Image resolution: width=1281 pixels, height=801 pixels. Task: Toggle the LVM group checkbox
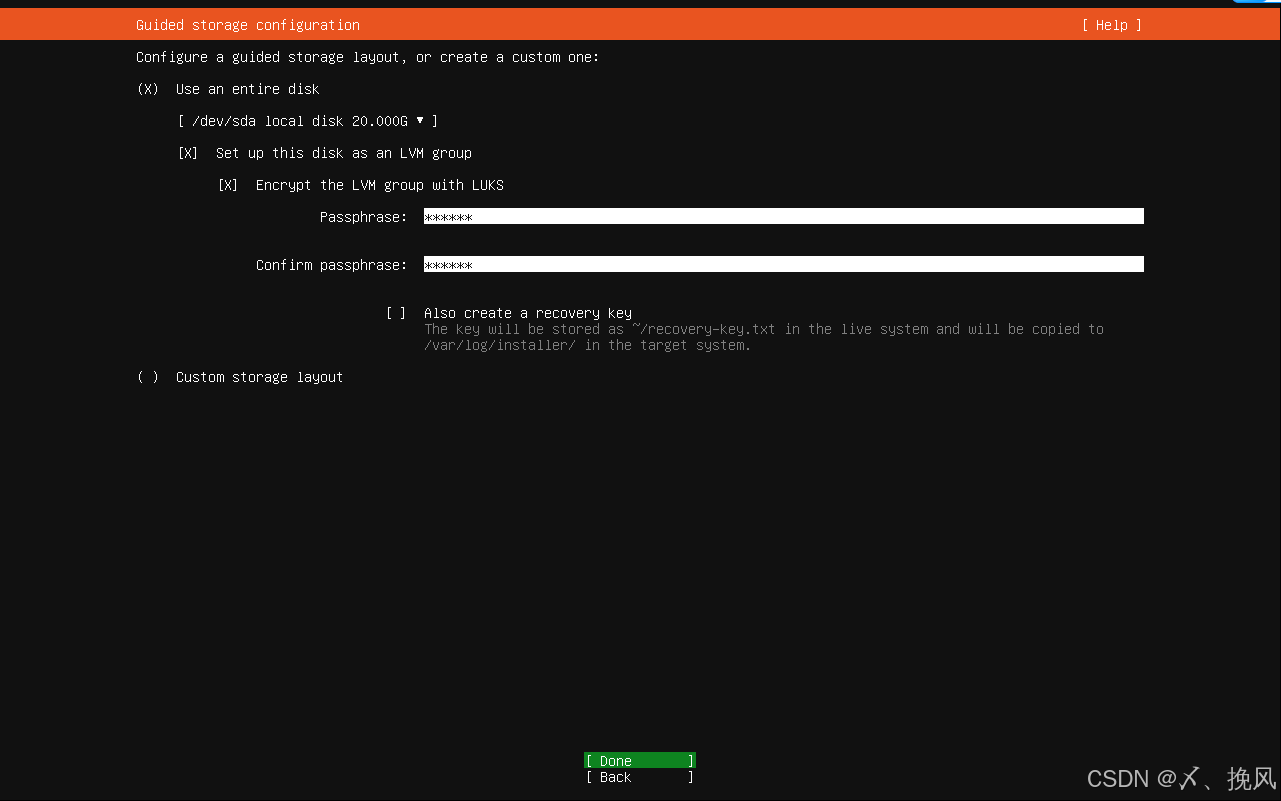187,152
